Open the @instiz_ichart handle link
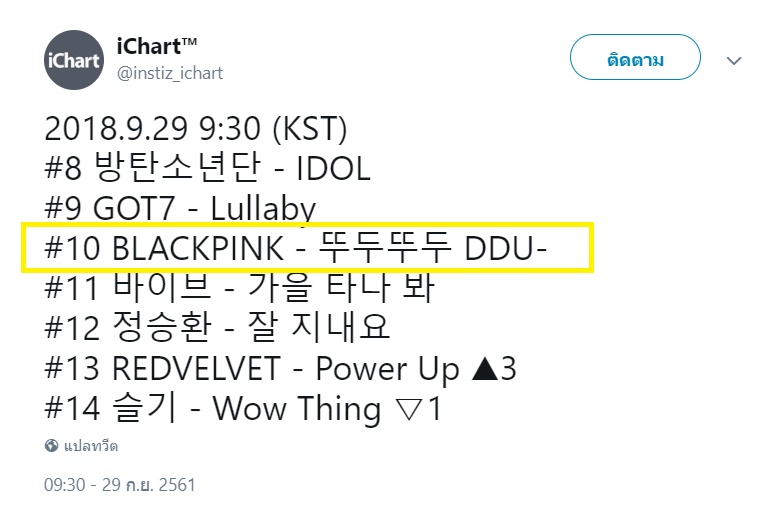The width and height of the screenshot is (777, 509). [170, 73]
